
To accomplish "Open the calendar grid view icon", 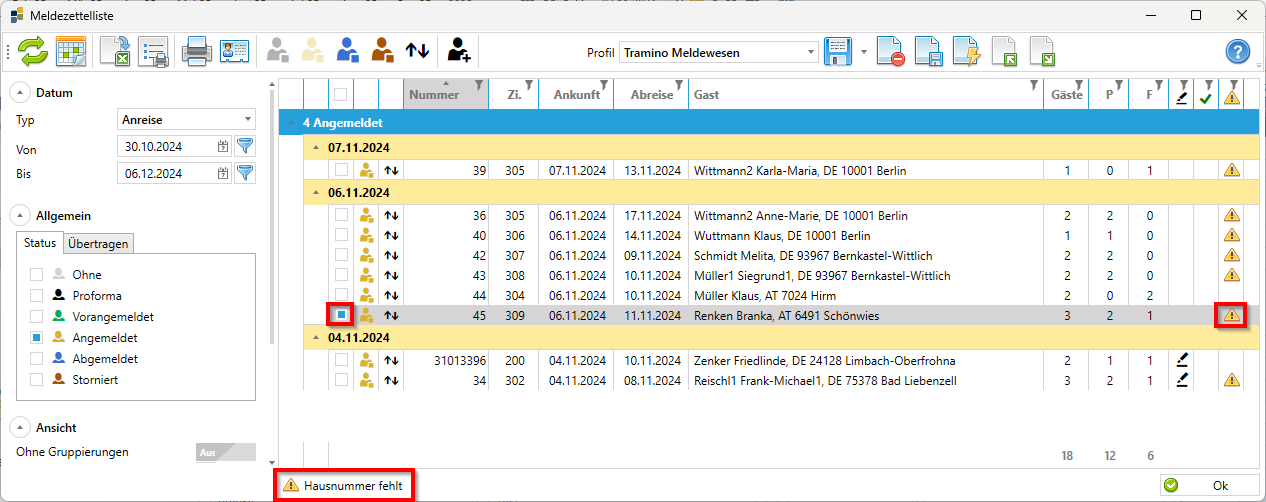I will pos(71,51).
